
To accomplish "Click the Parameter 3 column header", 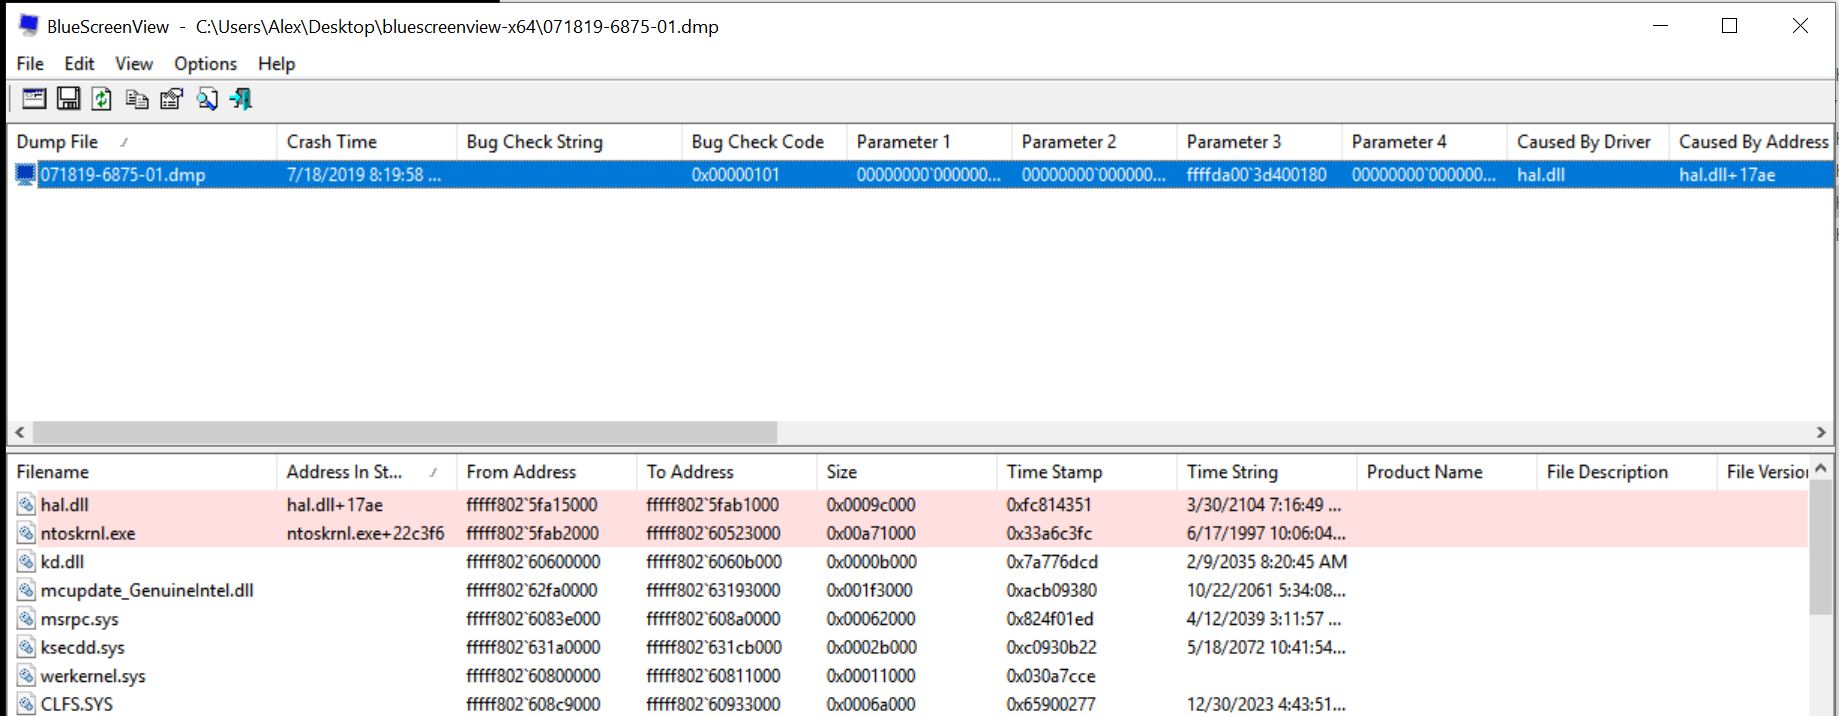I will (x=1259, y=142).
